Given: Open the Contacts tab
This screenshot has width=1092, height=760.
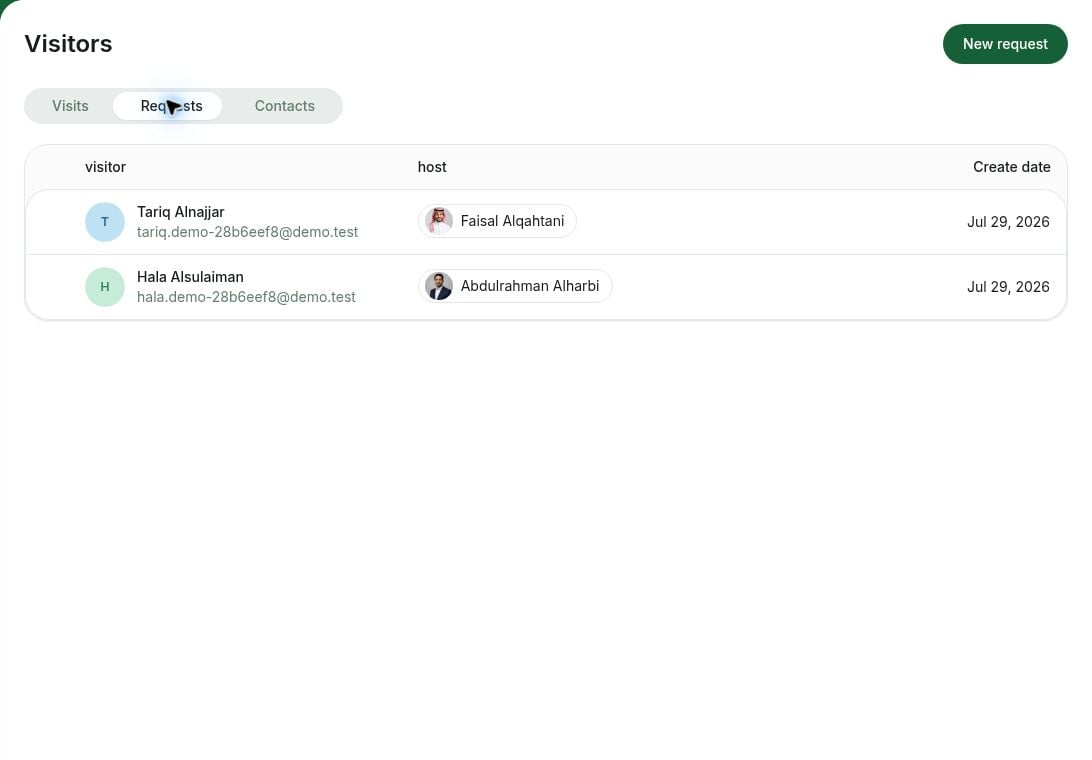Looking at the screenshot, I should click(x=284, y=106).
